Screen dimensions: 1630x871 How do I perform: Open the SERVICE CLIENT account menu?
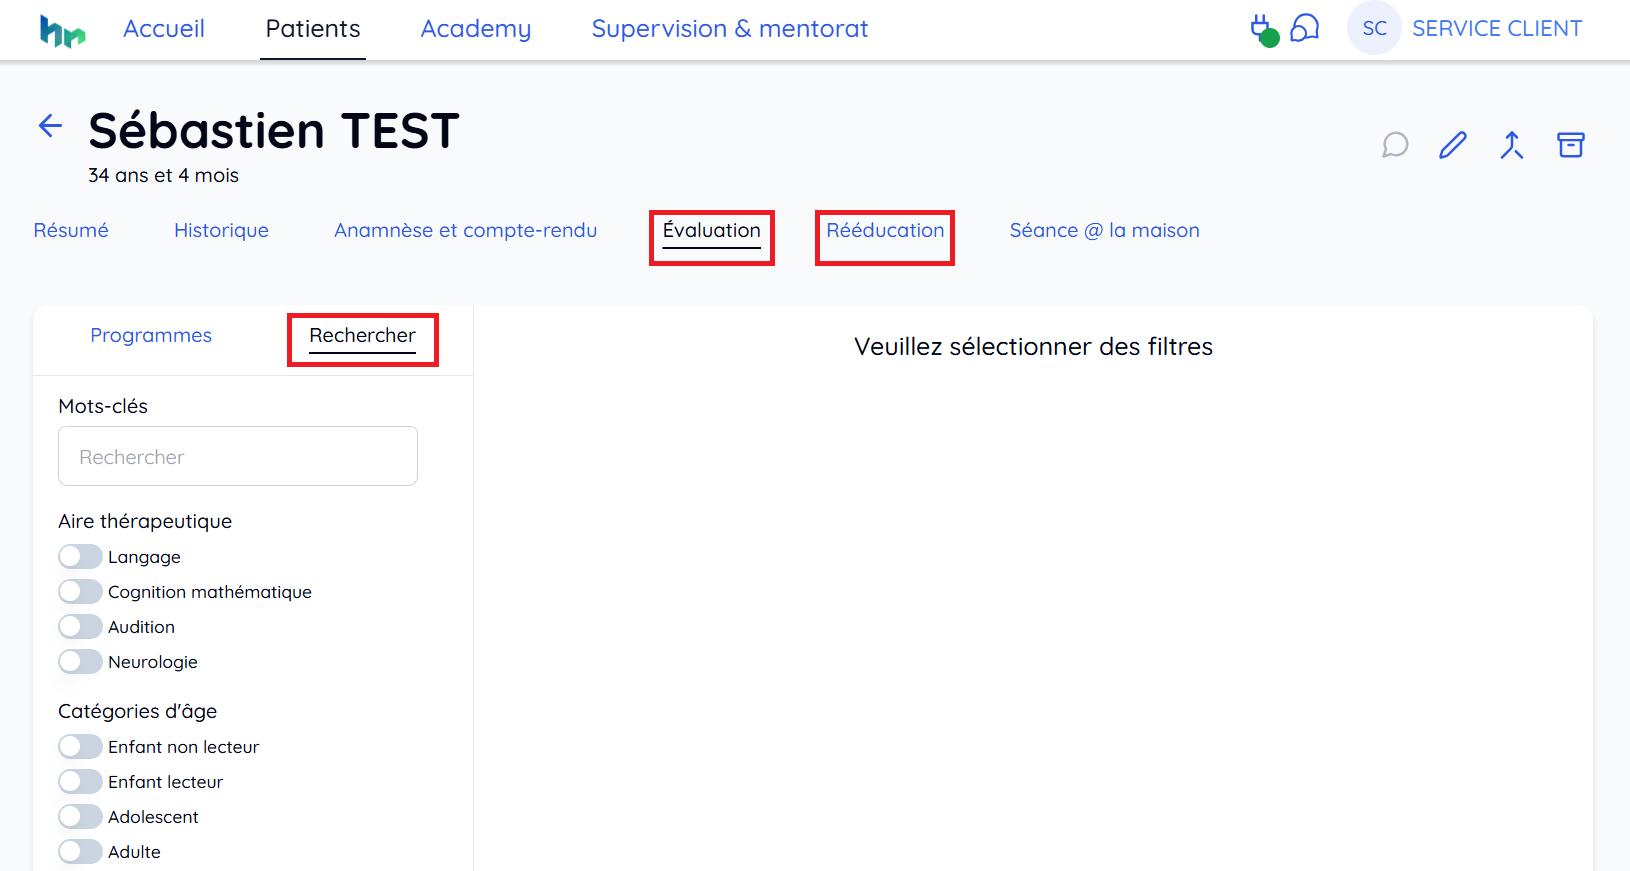[1497, 28]
